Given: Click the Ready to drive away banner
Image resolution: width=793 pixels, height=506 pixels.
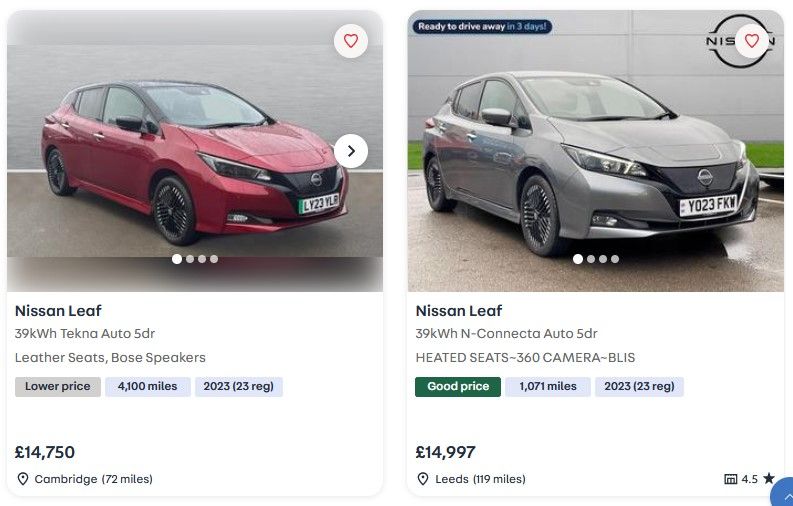Looking at the screenshot, I should tap(482, 27).
